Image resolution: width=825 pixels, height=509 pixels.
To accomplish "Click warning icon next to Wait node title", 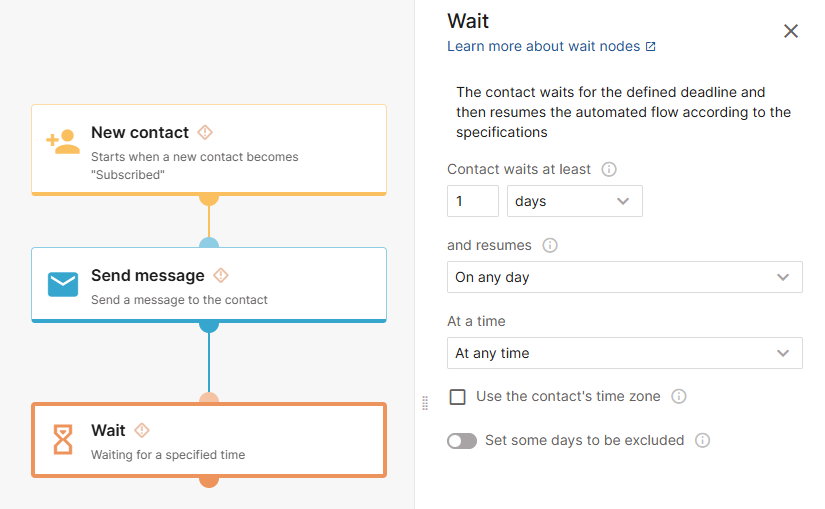I will pos(142,430).
